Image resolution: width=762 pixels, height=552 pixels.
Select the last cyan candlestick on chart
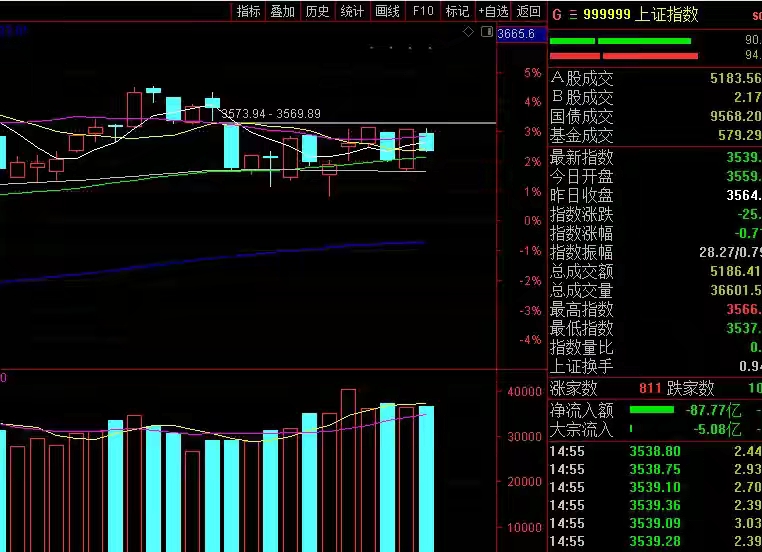click(x=426, y=141)
